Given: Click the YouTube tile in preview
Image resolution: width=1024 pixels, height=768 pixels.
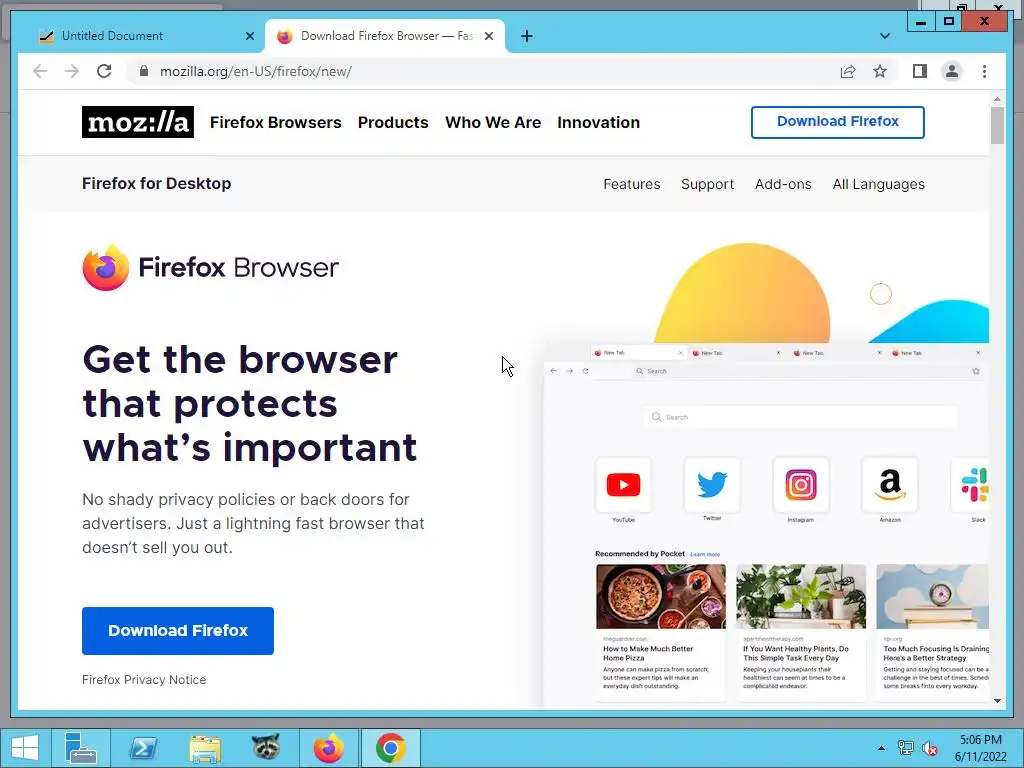Looking at the screenshot, I should click(x=623, y=485).
